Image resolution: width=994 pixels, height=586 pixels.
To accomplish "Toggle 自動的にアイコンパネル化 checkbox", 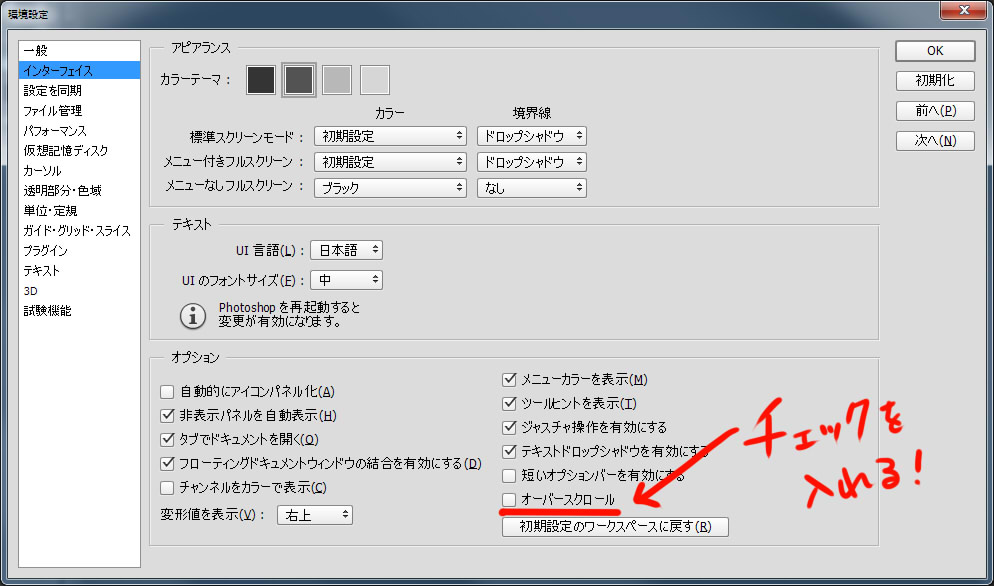I will click(168, 392).
